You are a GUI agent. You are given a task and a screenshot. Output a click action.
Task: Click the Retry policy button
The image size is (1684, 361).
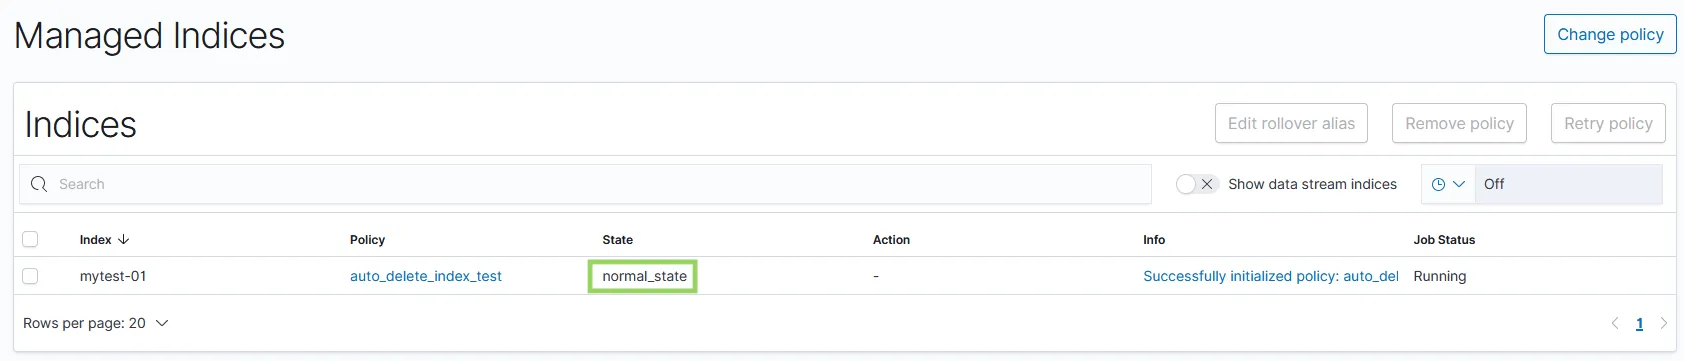1608,123
